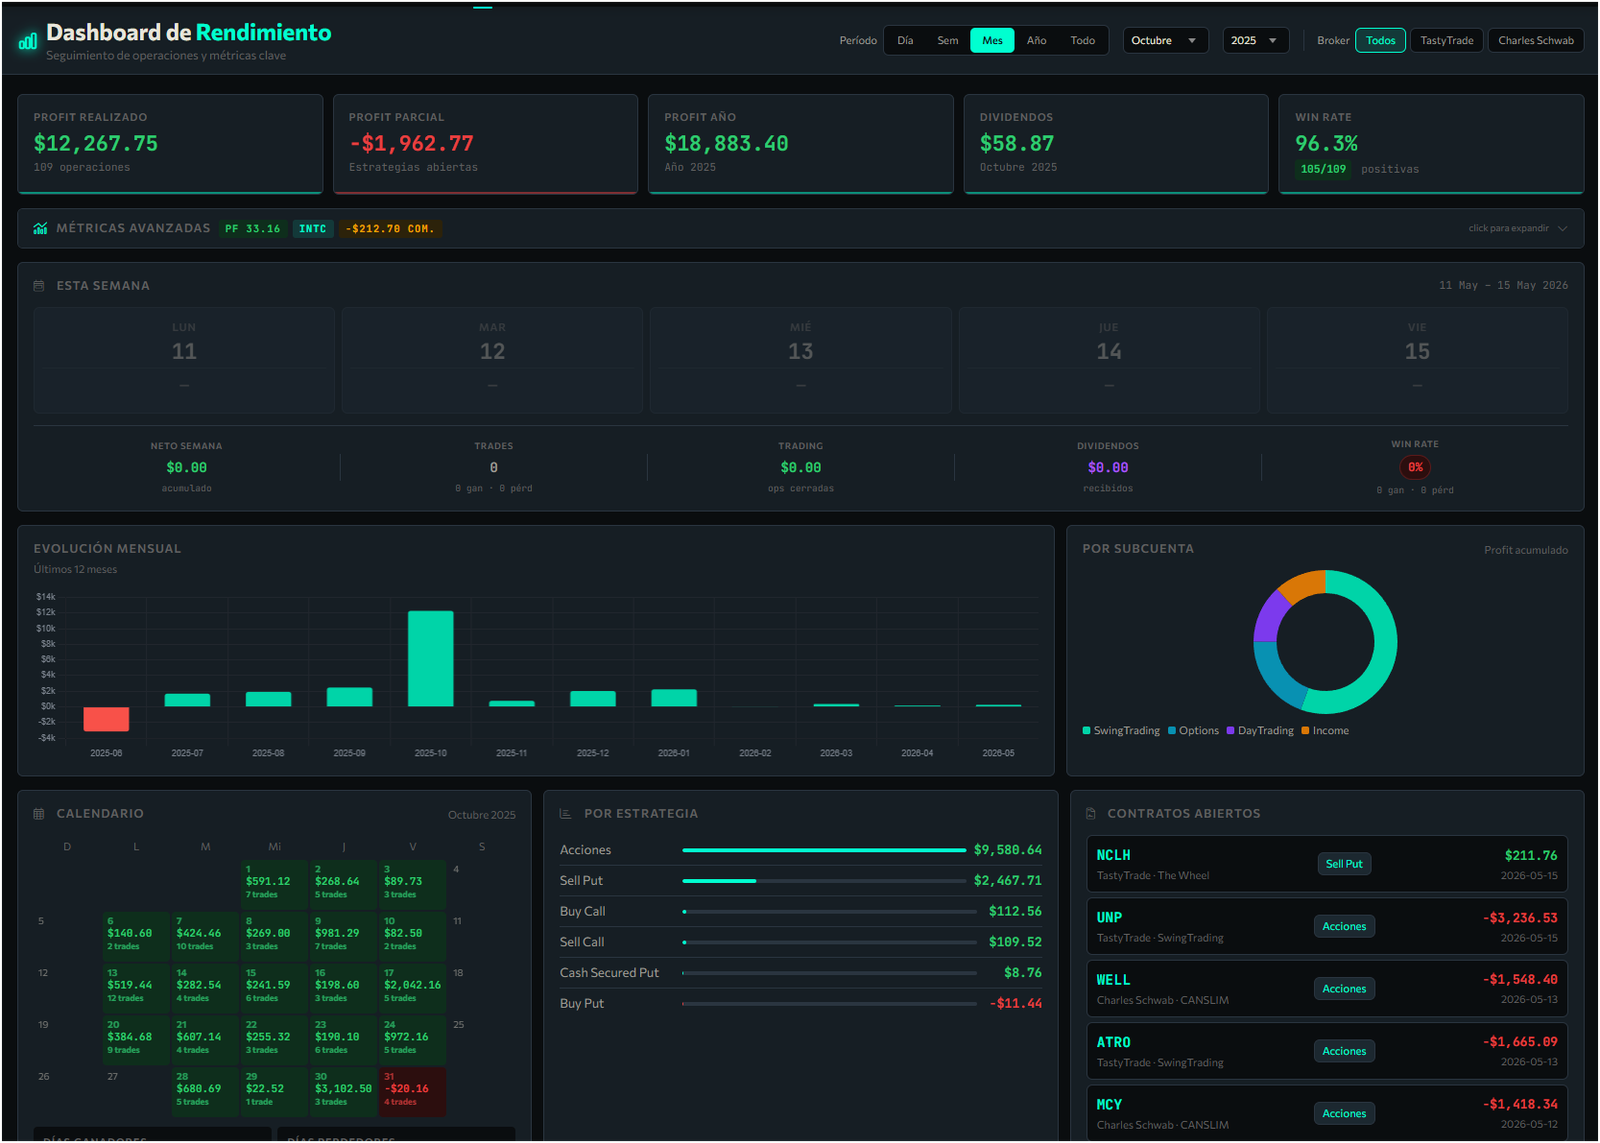This screenshot has width=1600, height=1143.
Task: Select MIÉ 13 day card
Action: [x=801, y=361]
